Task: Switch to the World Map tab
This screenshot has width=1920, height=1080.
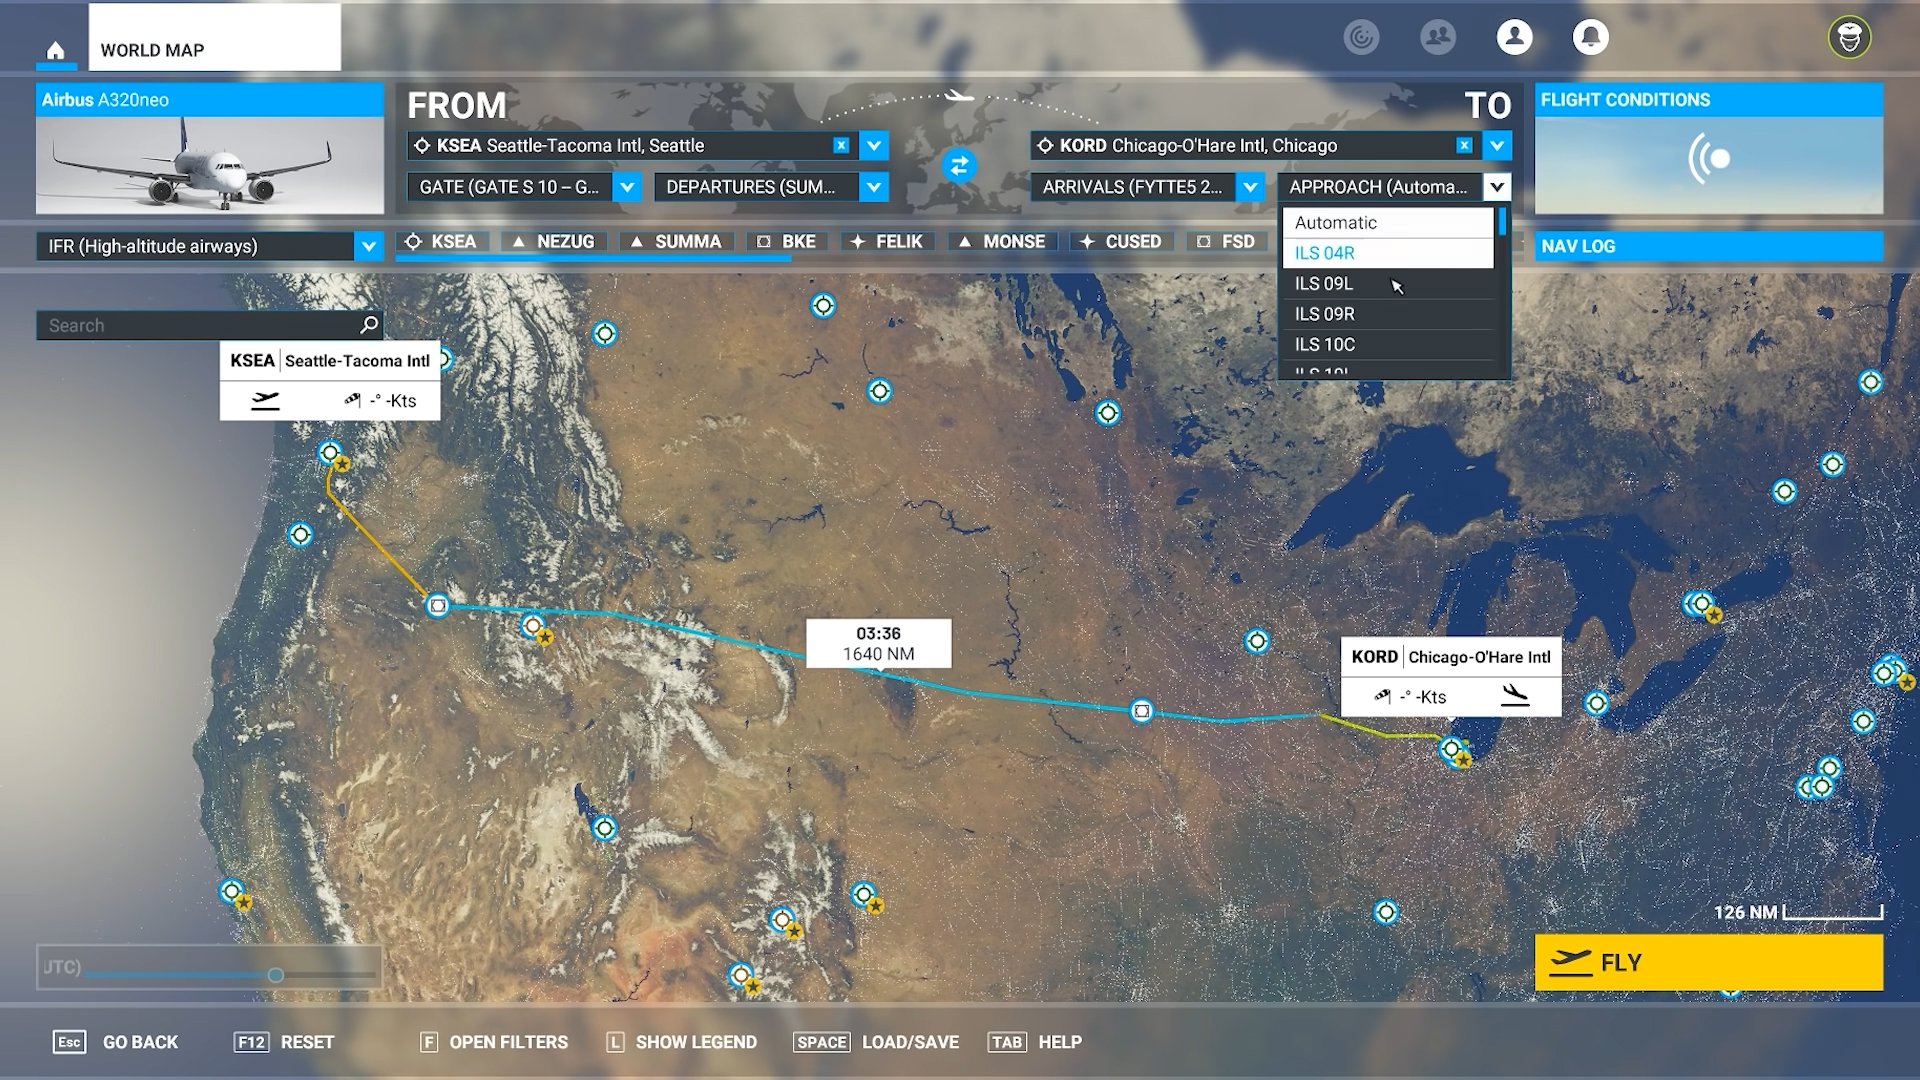Action: (x=151, y=50)
